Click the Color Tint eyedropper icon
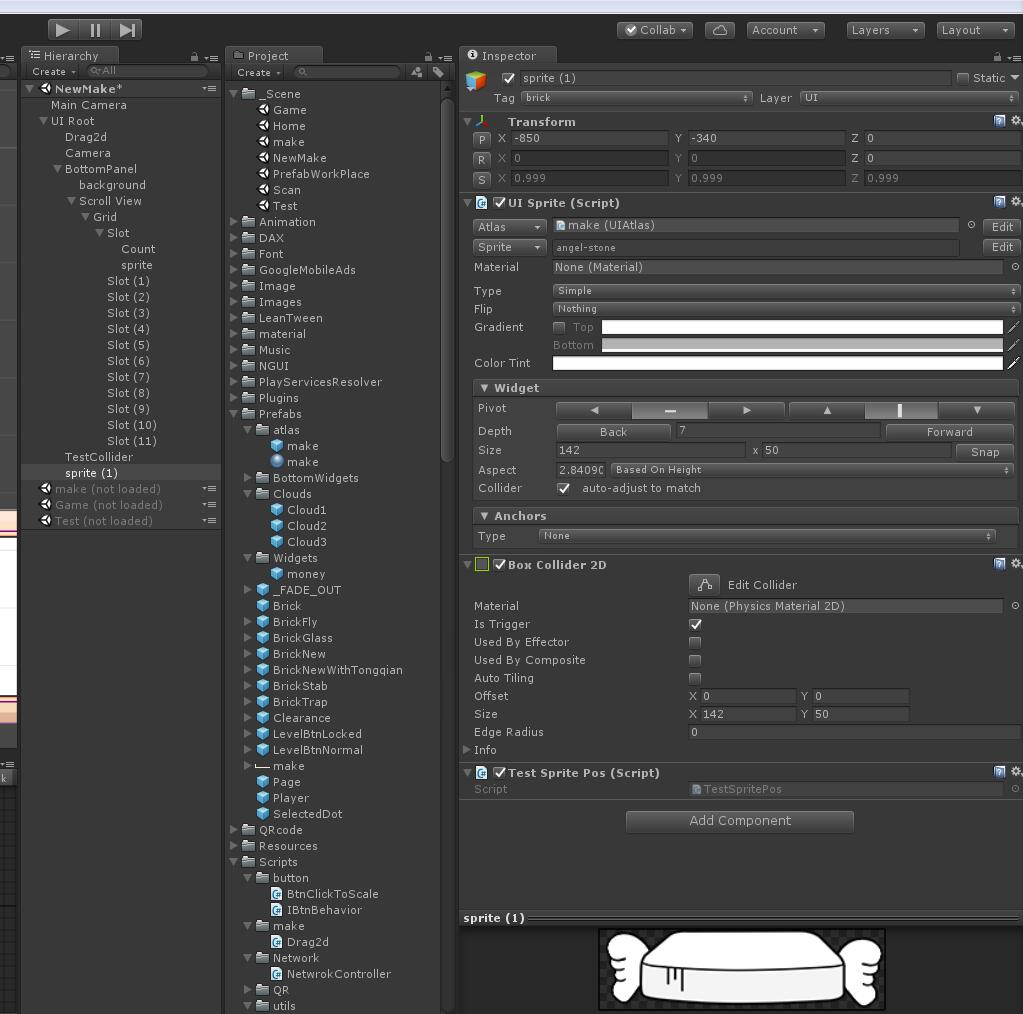The width and height of the screenshot is (1023, 1014). click(1013, 363)
